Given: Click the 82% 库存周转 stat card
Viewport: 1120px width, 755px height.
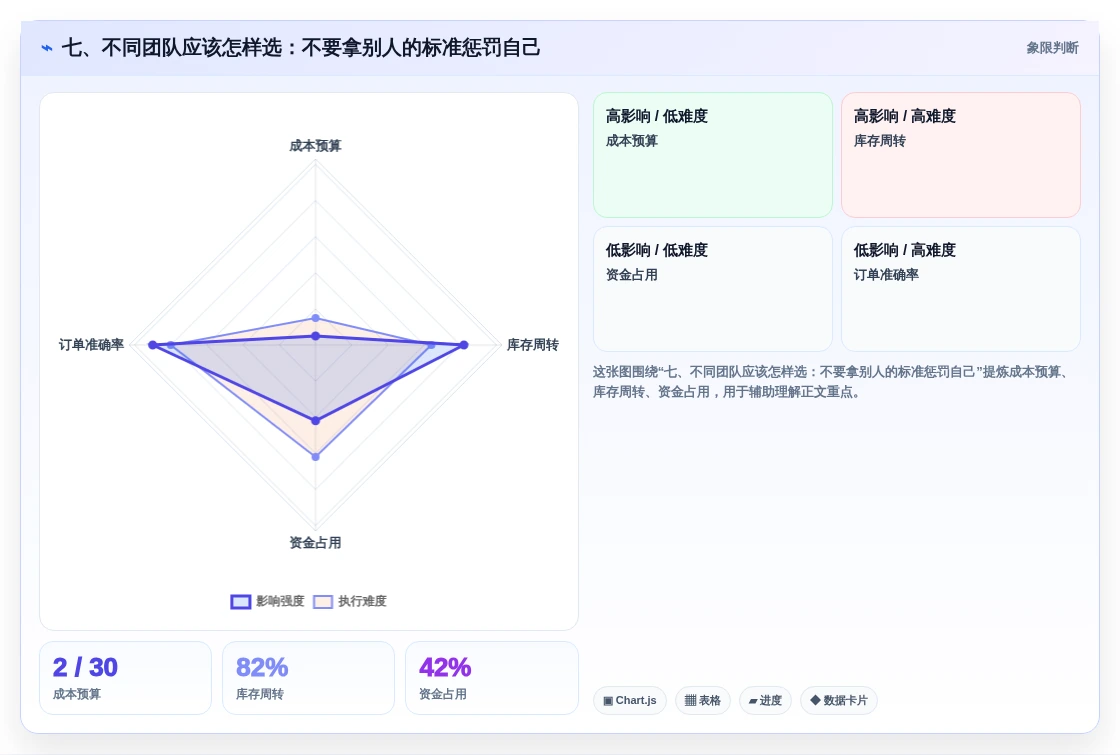Looking at the screenshot, I should click(x=309, y=678).
